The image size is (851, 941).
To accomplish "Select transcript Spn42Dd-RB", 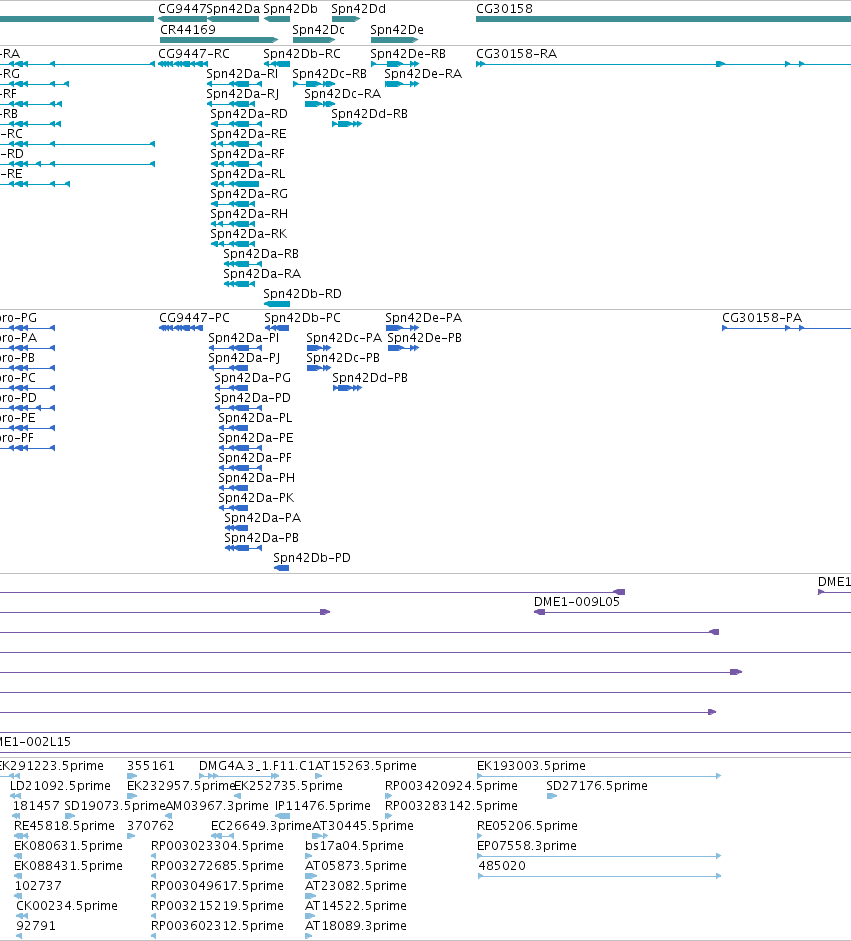I will tap(347, 124).
